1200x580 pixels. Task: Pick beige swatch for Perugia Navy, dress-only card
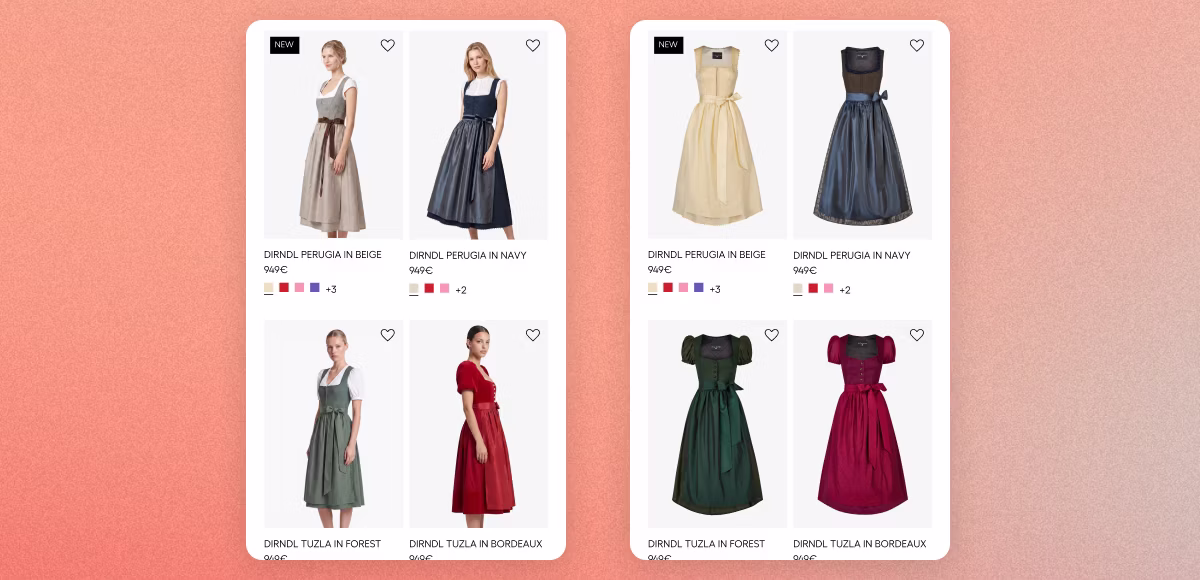pos(798,289)
